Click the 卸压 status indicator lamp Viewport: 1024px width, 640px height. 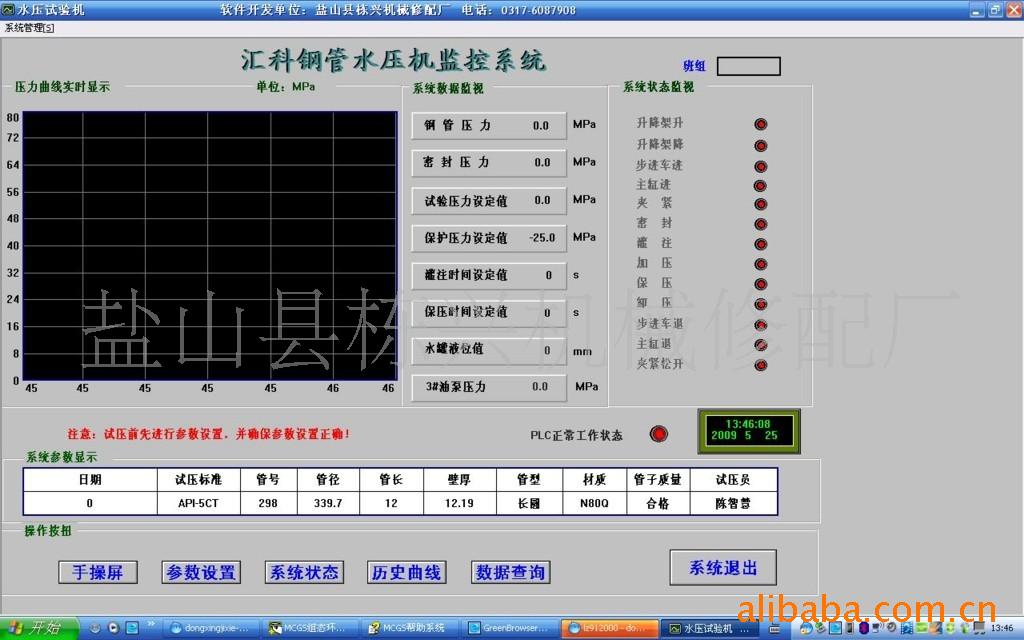[761, 304]
